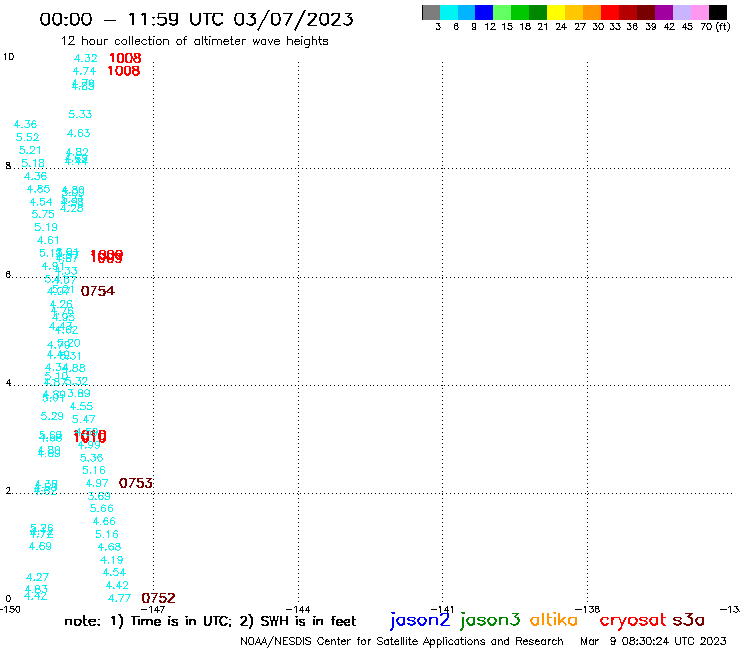
Task: Click the orange 'altika' satellite label
Action: pyautogui.click(x=553, y=619)
